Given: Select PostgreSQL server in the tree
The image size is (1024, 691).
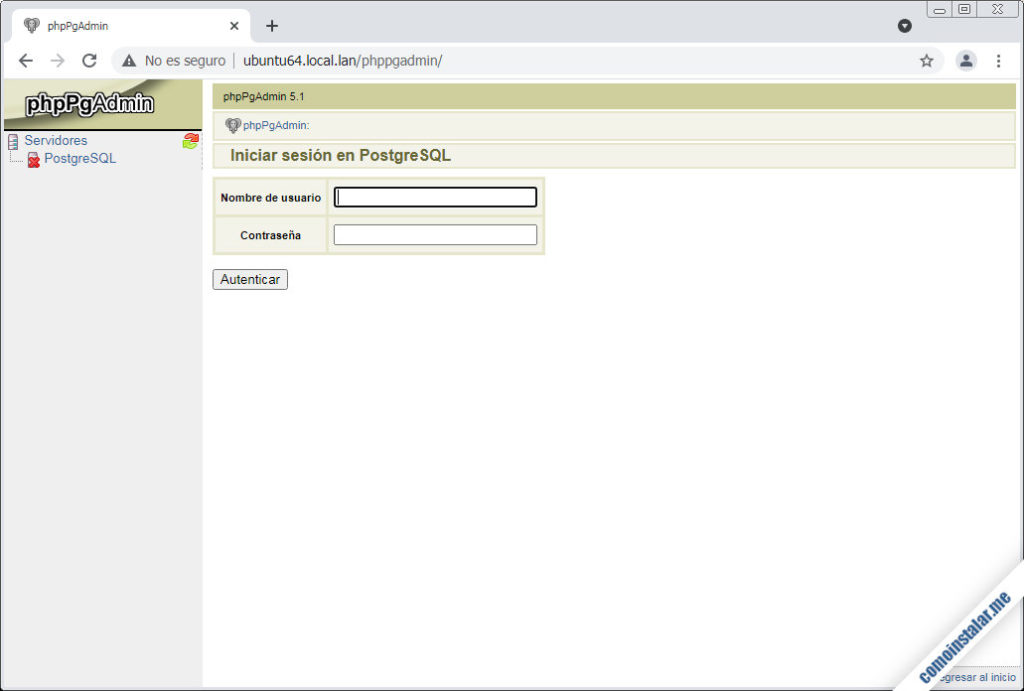Looking at the screenshot, I should pos(80,159).
